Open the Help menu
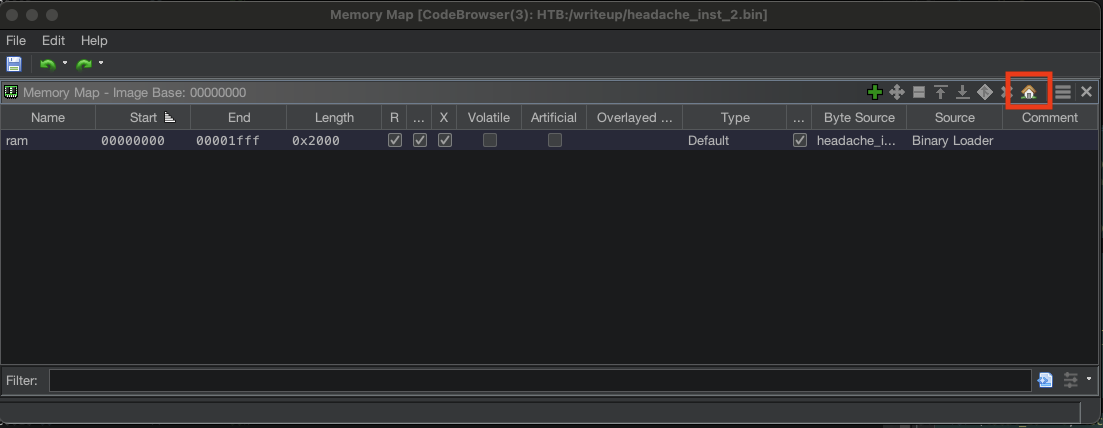 pyautogui.click(x=94, y=40)
